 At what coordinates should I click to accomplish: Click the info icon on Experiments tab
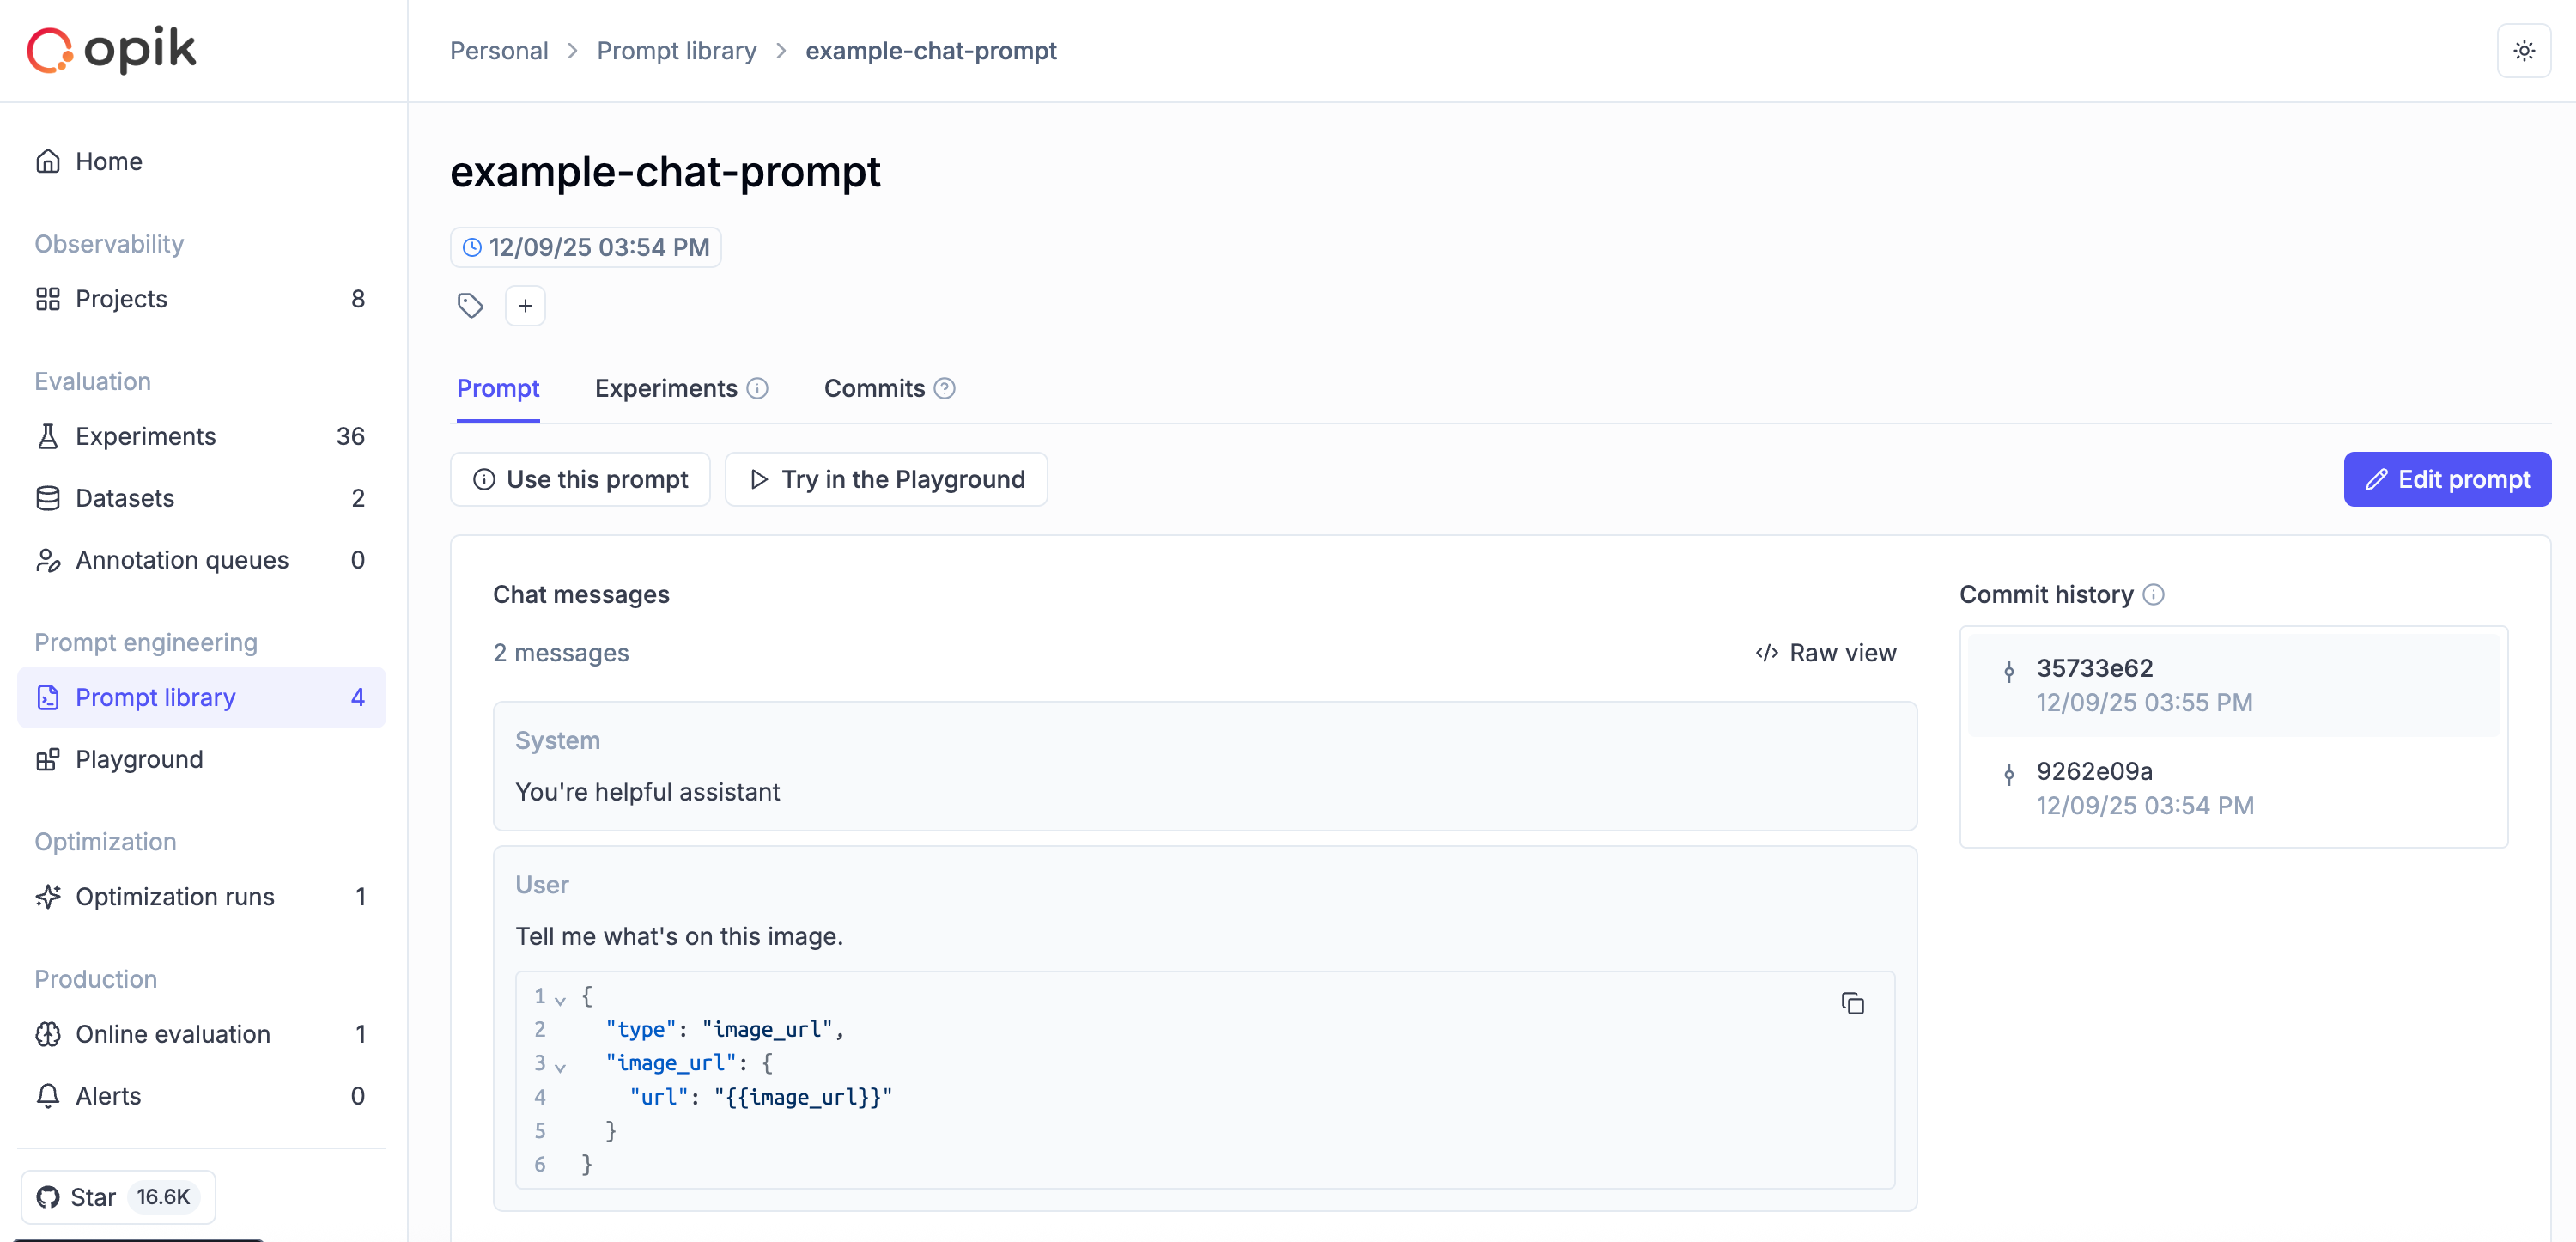(758, 388)
